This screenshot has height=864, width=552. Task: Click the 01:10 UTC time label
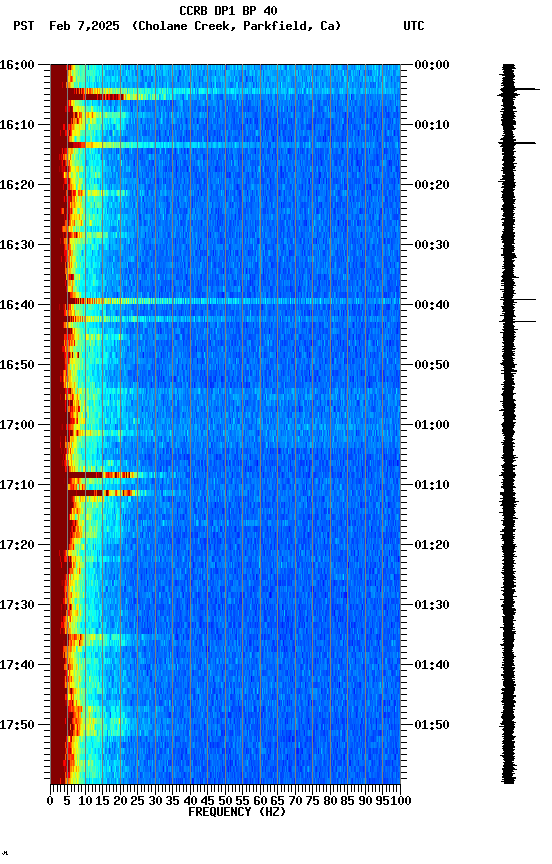[432, 485]
